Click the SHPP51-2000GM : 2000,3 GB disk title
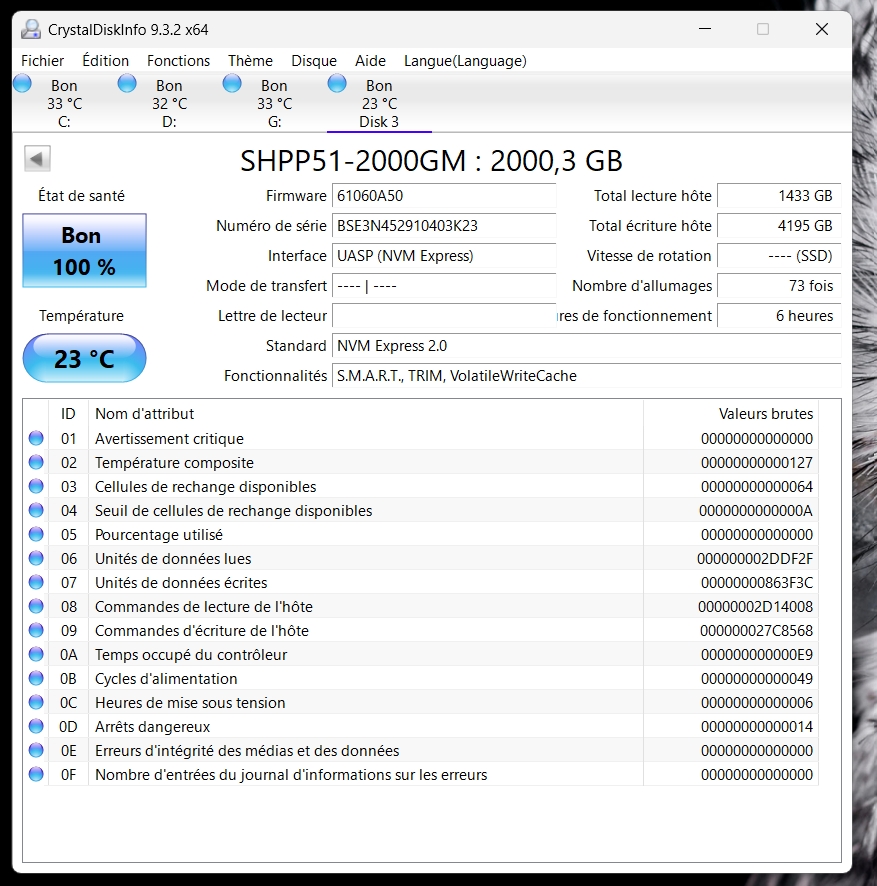 click(431, 160)
